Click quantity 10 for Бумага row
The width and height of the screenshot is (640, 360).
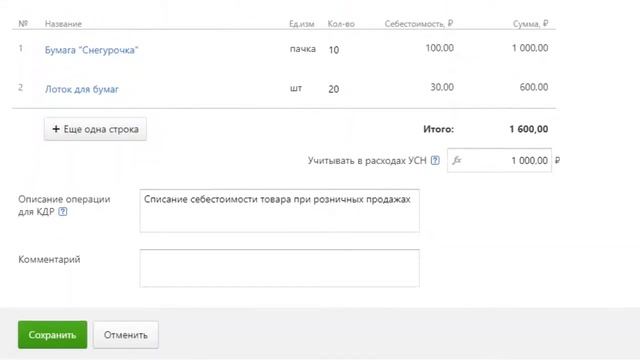[334, 50]
